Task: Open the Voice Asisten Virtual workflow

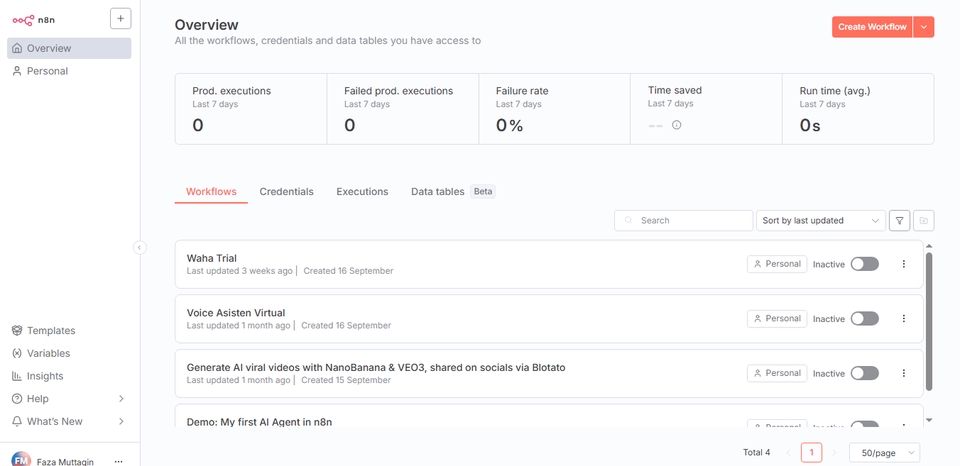Action: (x=236, y=313)
